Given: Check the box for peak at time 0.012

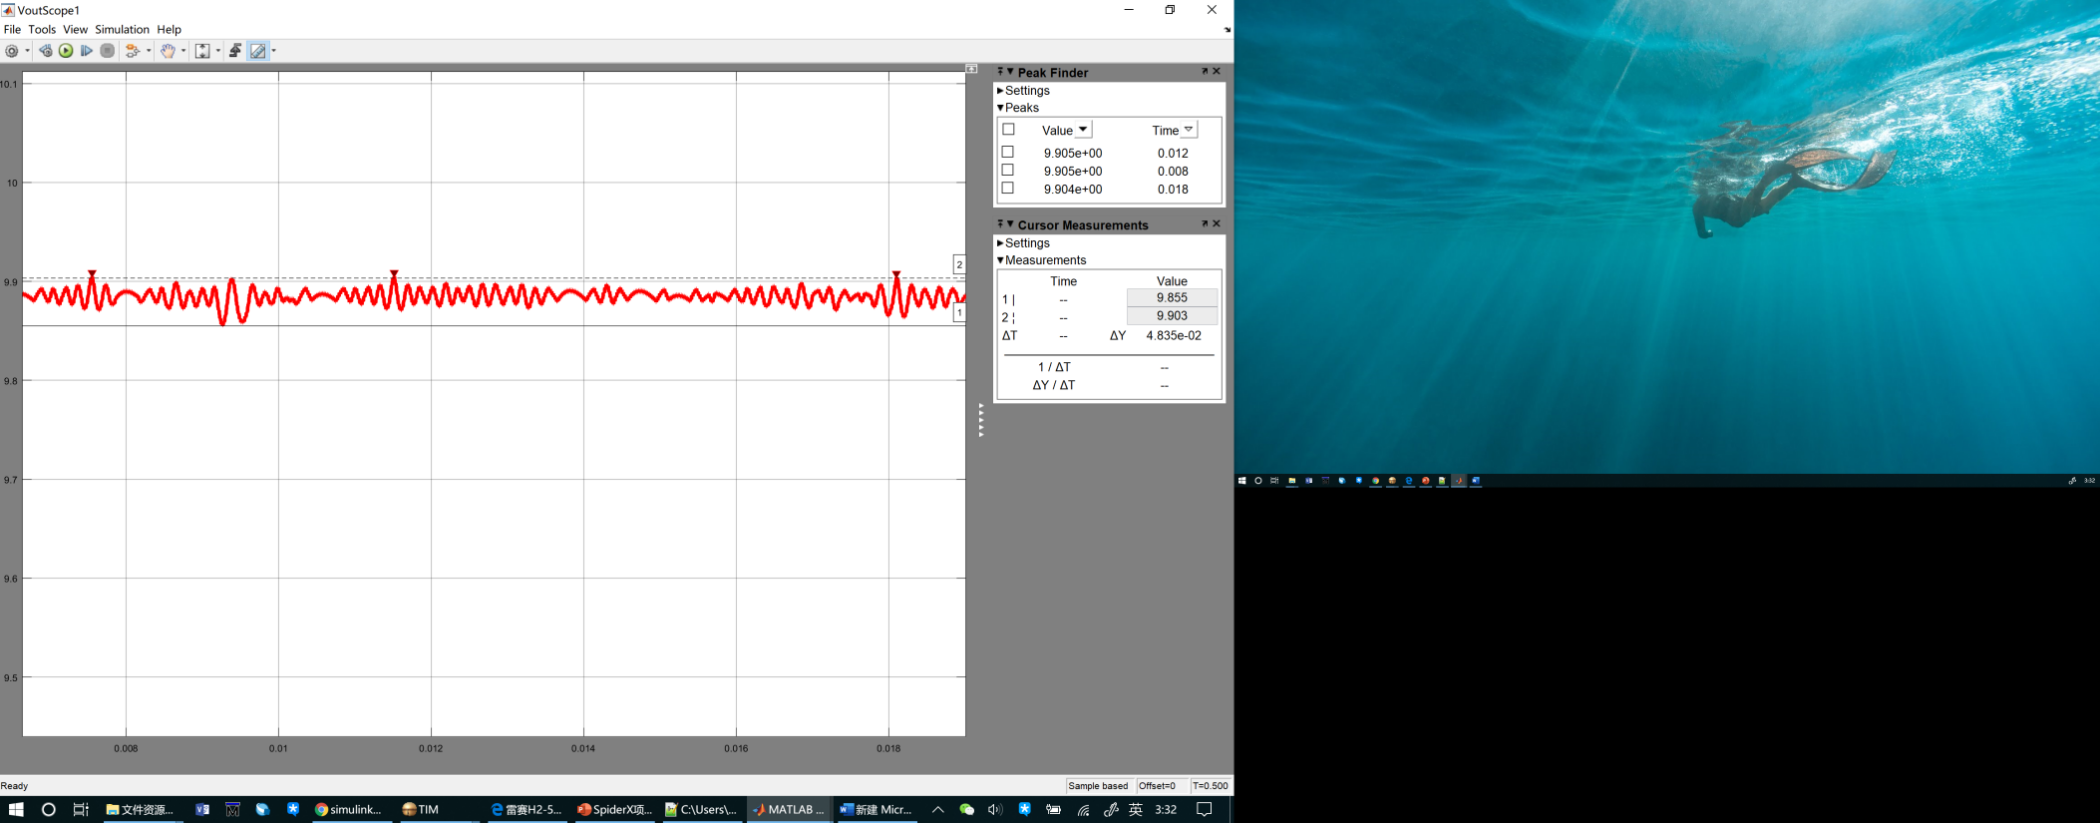Looking at the screenshot, I should (x=1008, y=152).
